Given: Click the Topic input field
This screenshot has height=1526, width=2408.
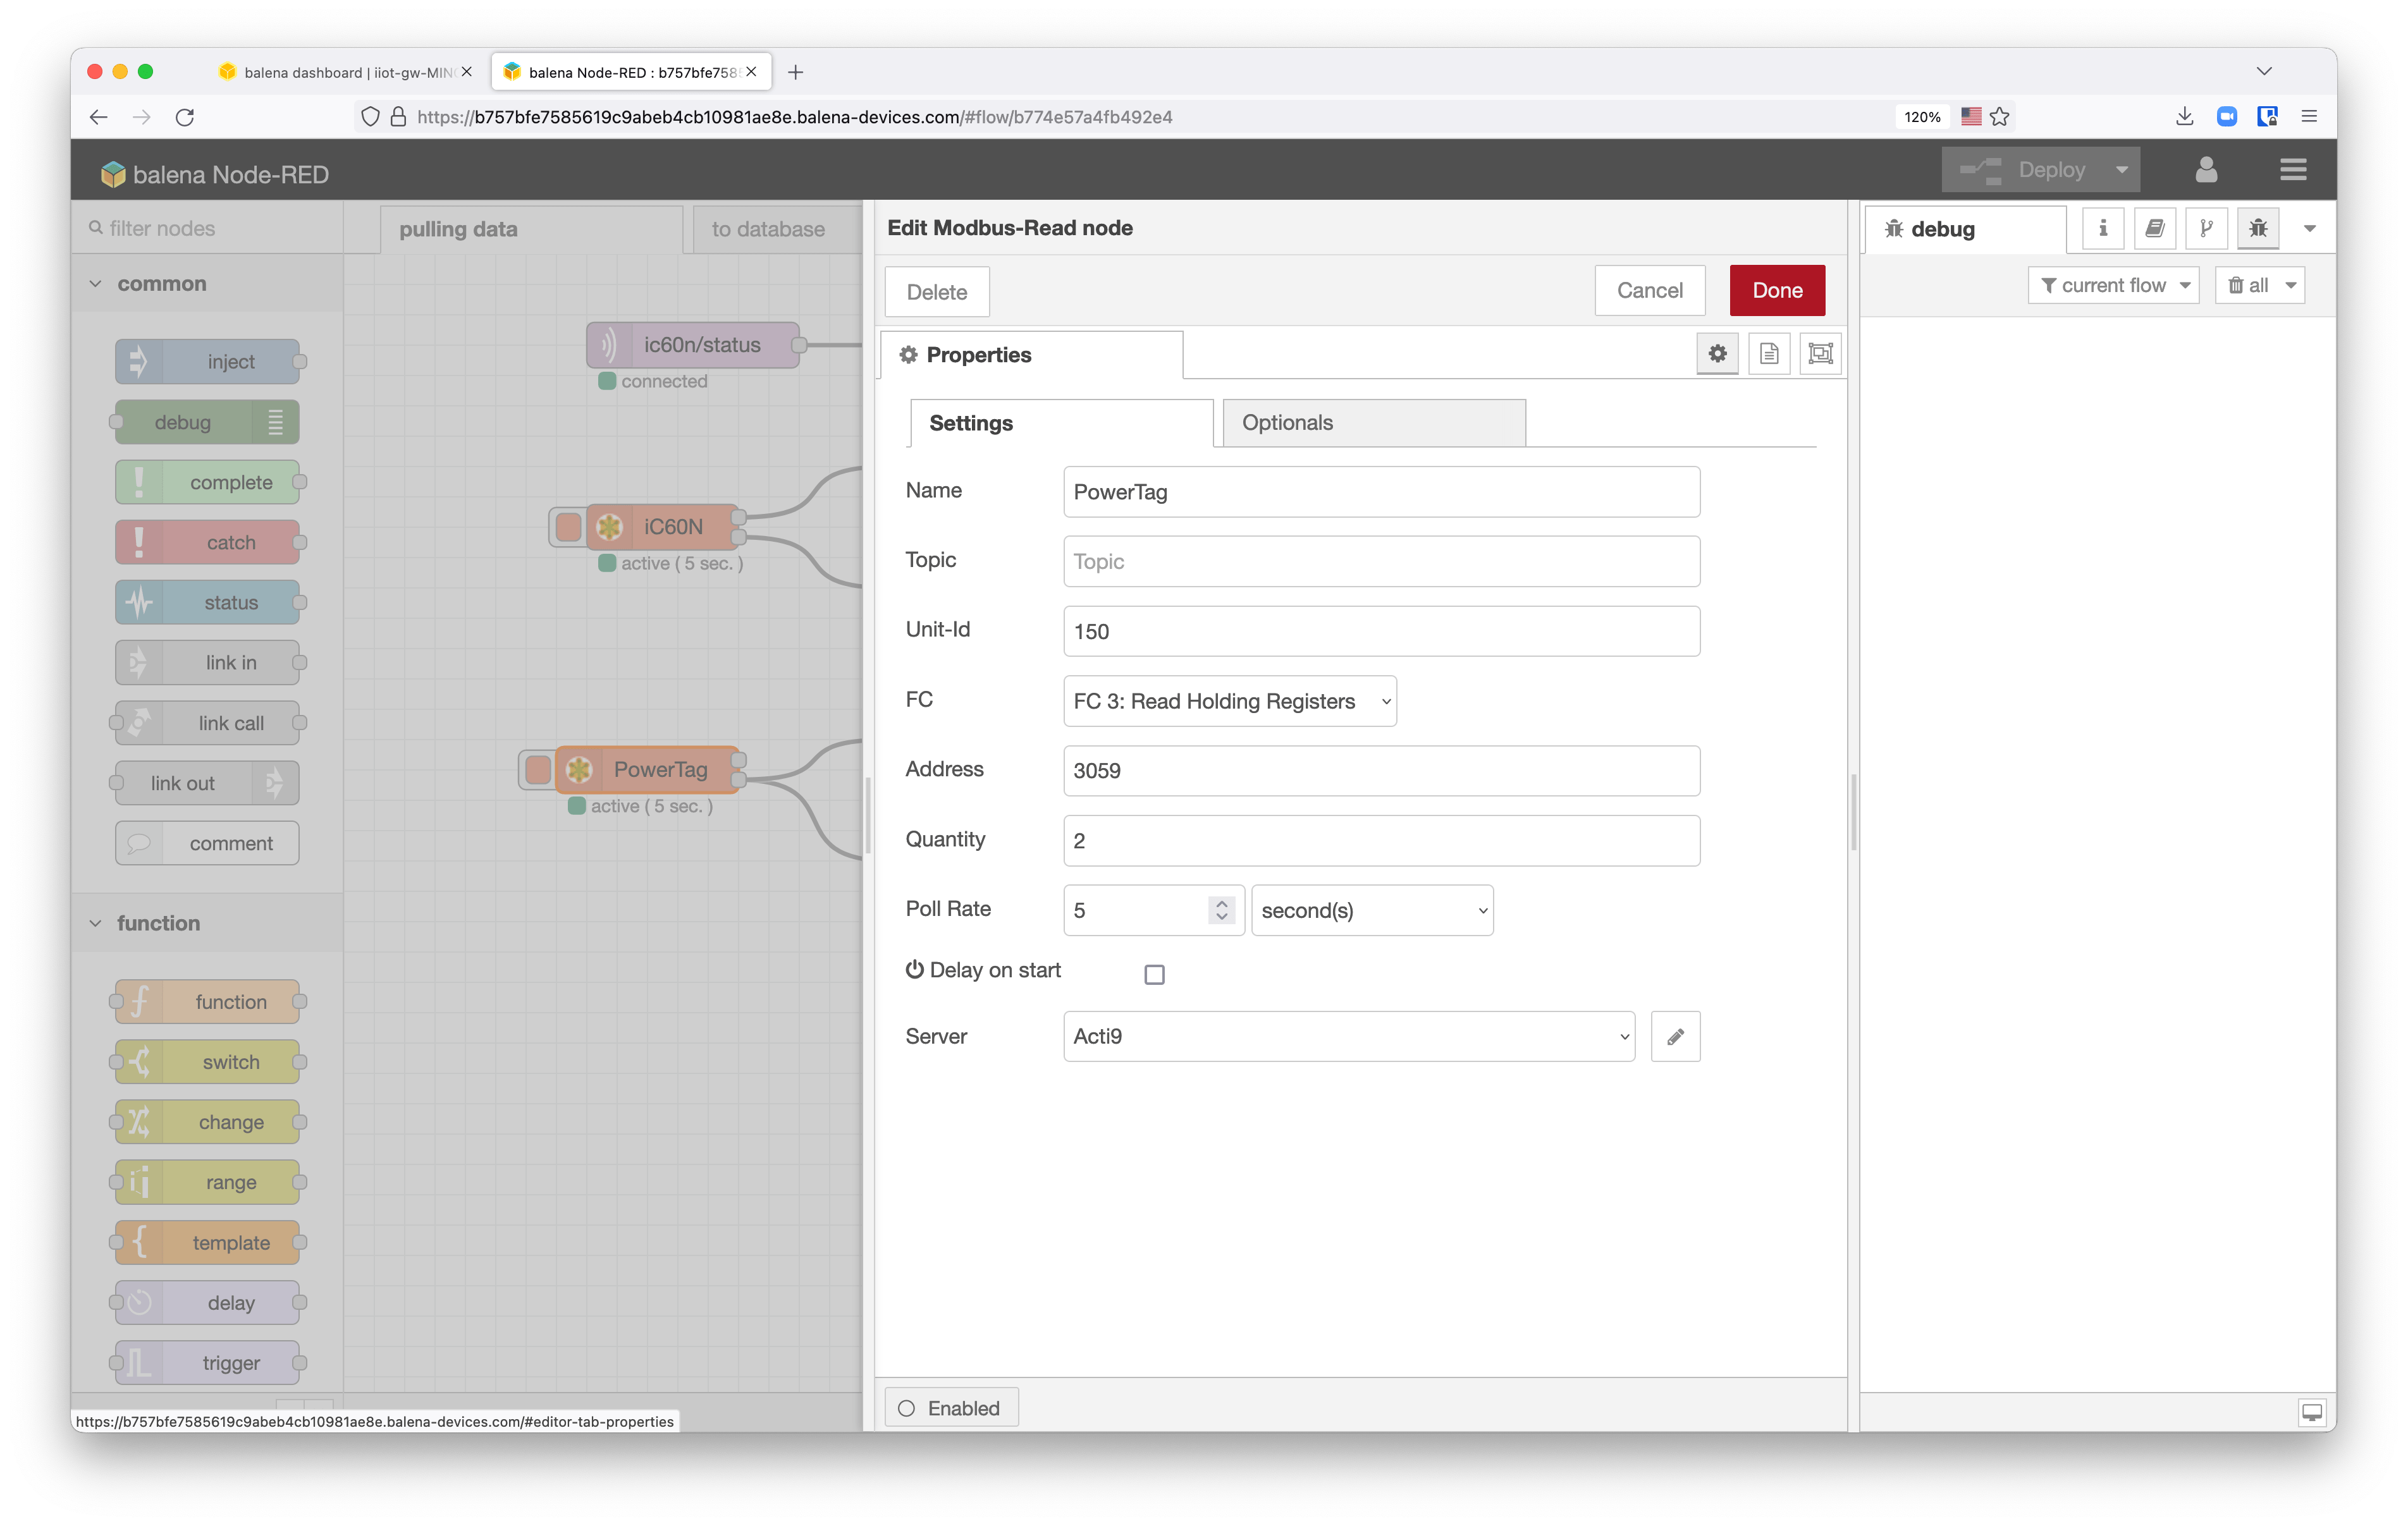Looking at the screenshot, I should [1380, 561].
